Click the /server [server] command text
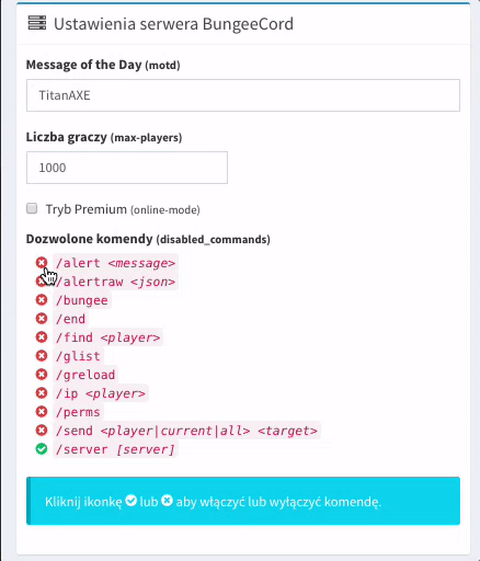 (115, 449)
